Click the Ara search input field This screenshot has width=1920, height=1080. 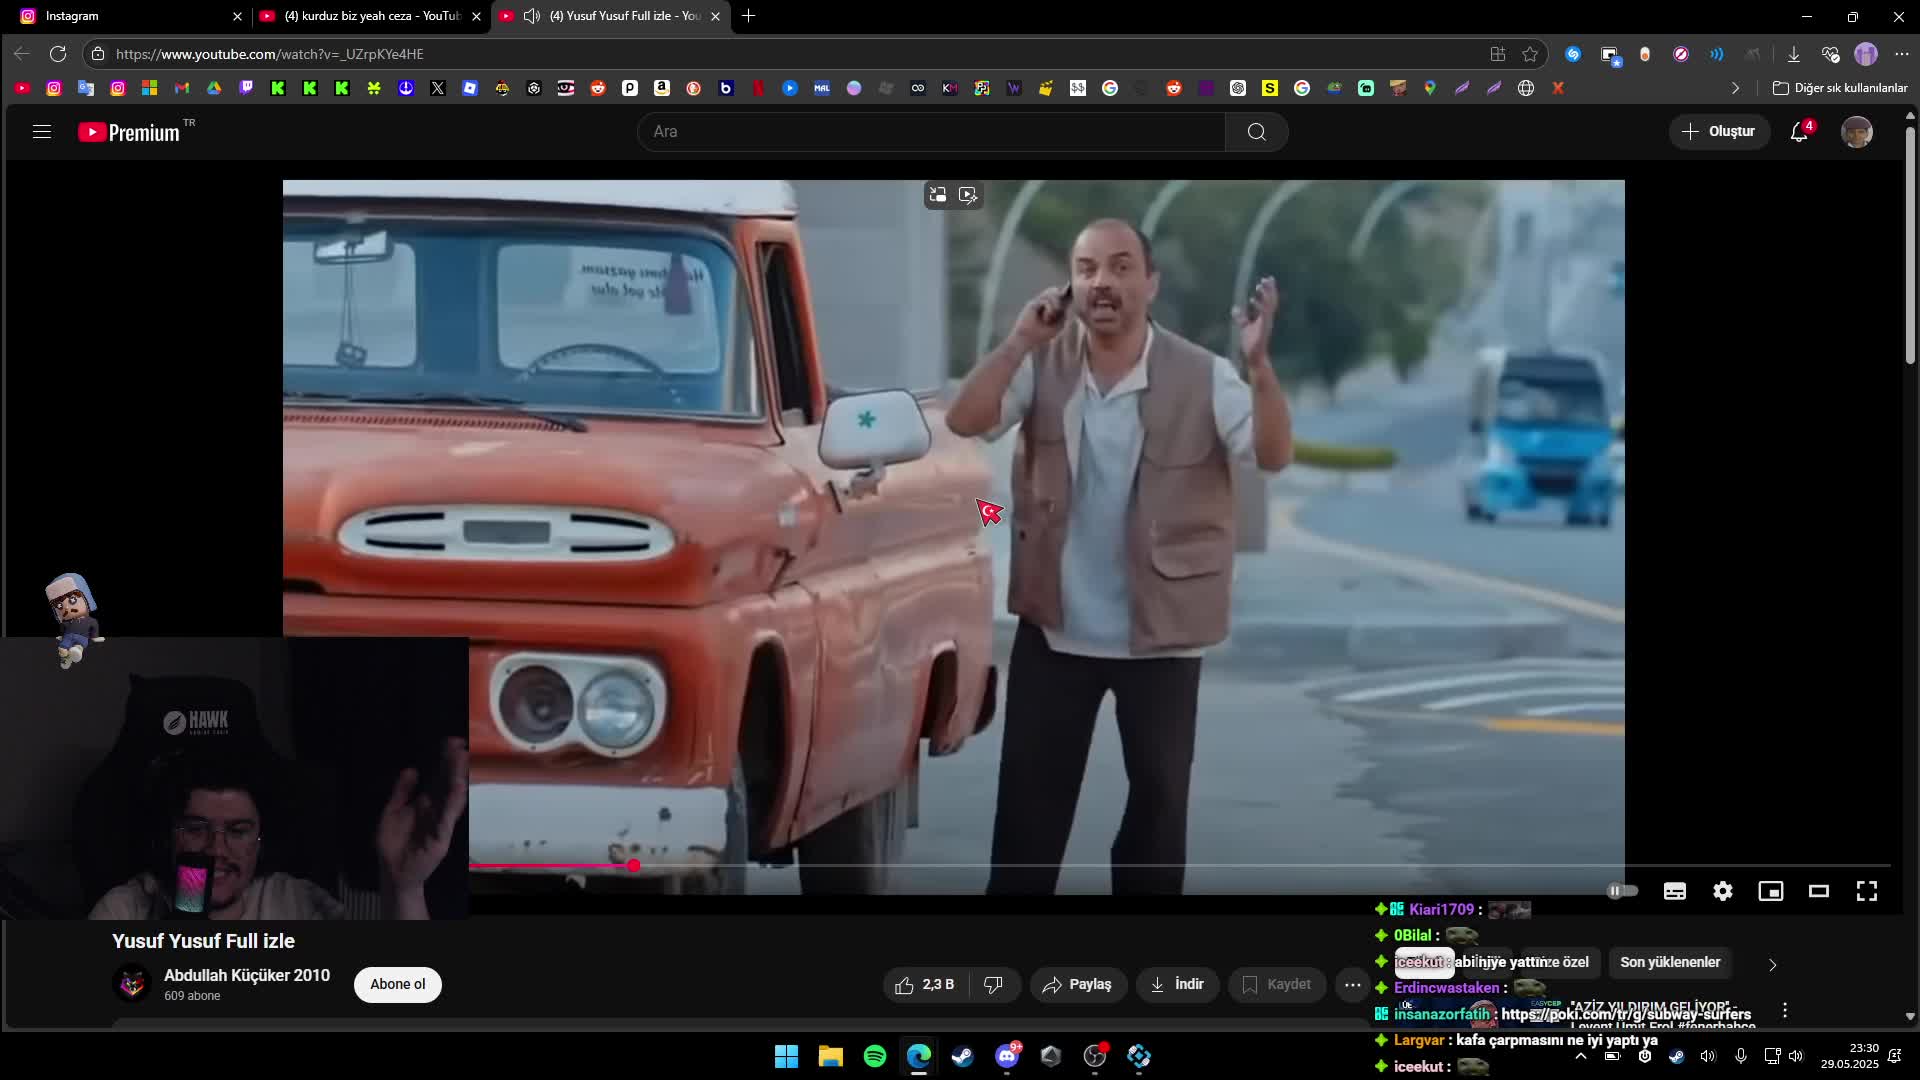click(931, 132)
